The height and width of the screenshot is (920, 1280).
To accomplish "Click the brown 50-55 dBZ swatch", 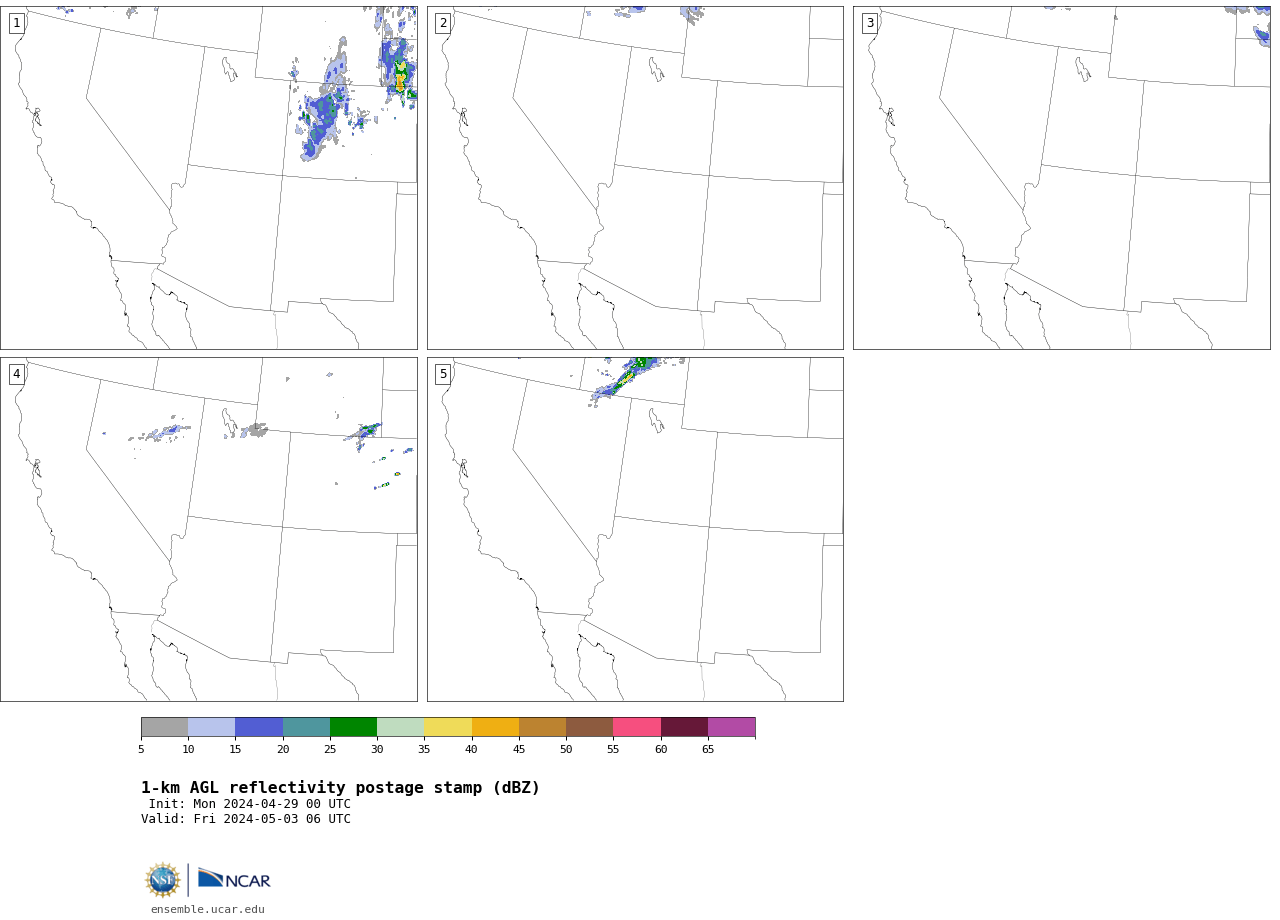I will pos(590,727).
